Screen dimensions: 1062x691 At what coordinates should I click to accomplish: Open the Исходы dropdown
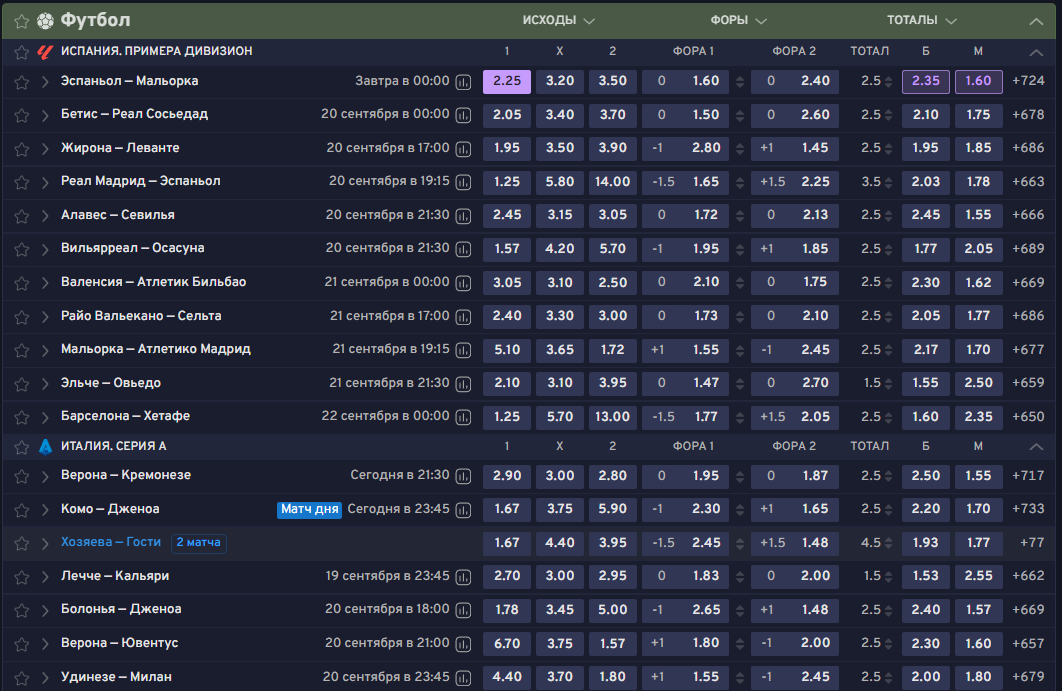point(558,20)
